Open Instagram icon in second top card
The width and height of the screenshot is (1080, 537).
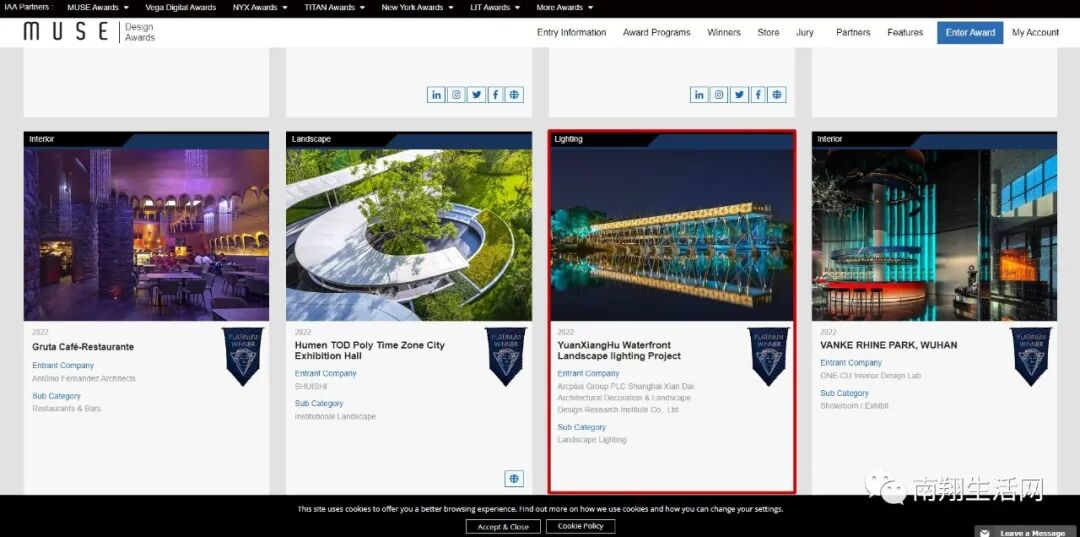456,95
